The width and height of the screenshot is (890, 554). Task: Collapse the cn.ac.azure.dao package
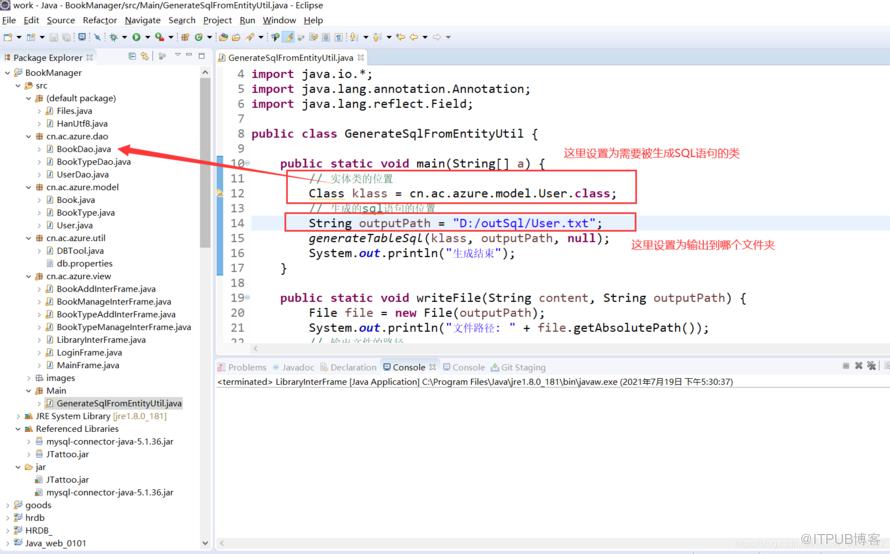[x=28, y=136]
